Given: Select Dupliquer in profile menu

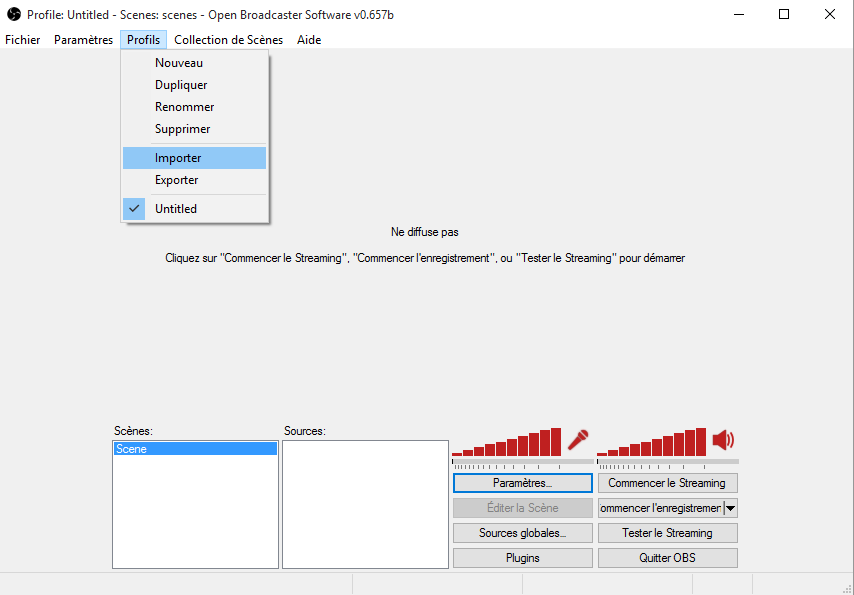Looking at the screenshot, I should (181, 85).
